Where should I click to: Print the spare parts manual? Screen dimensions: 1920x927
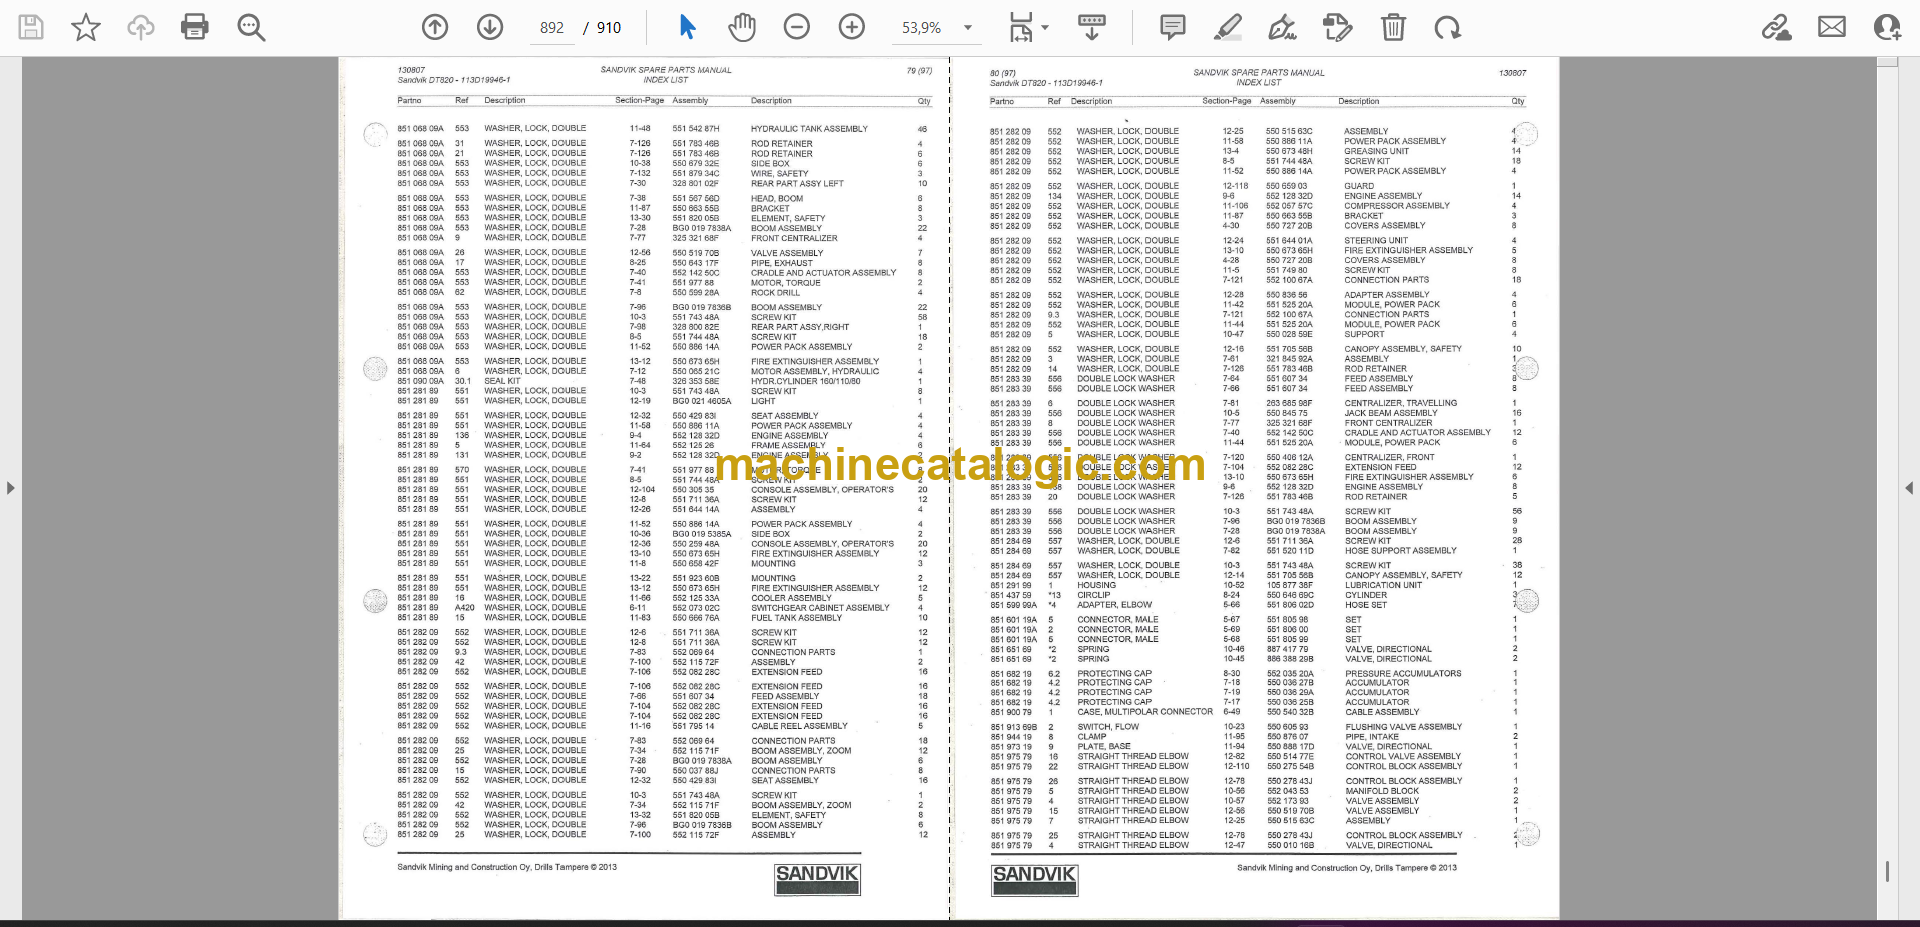195,27
